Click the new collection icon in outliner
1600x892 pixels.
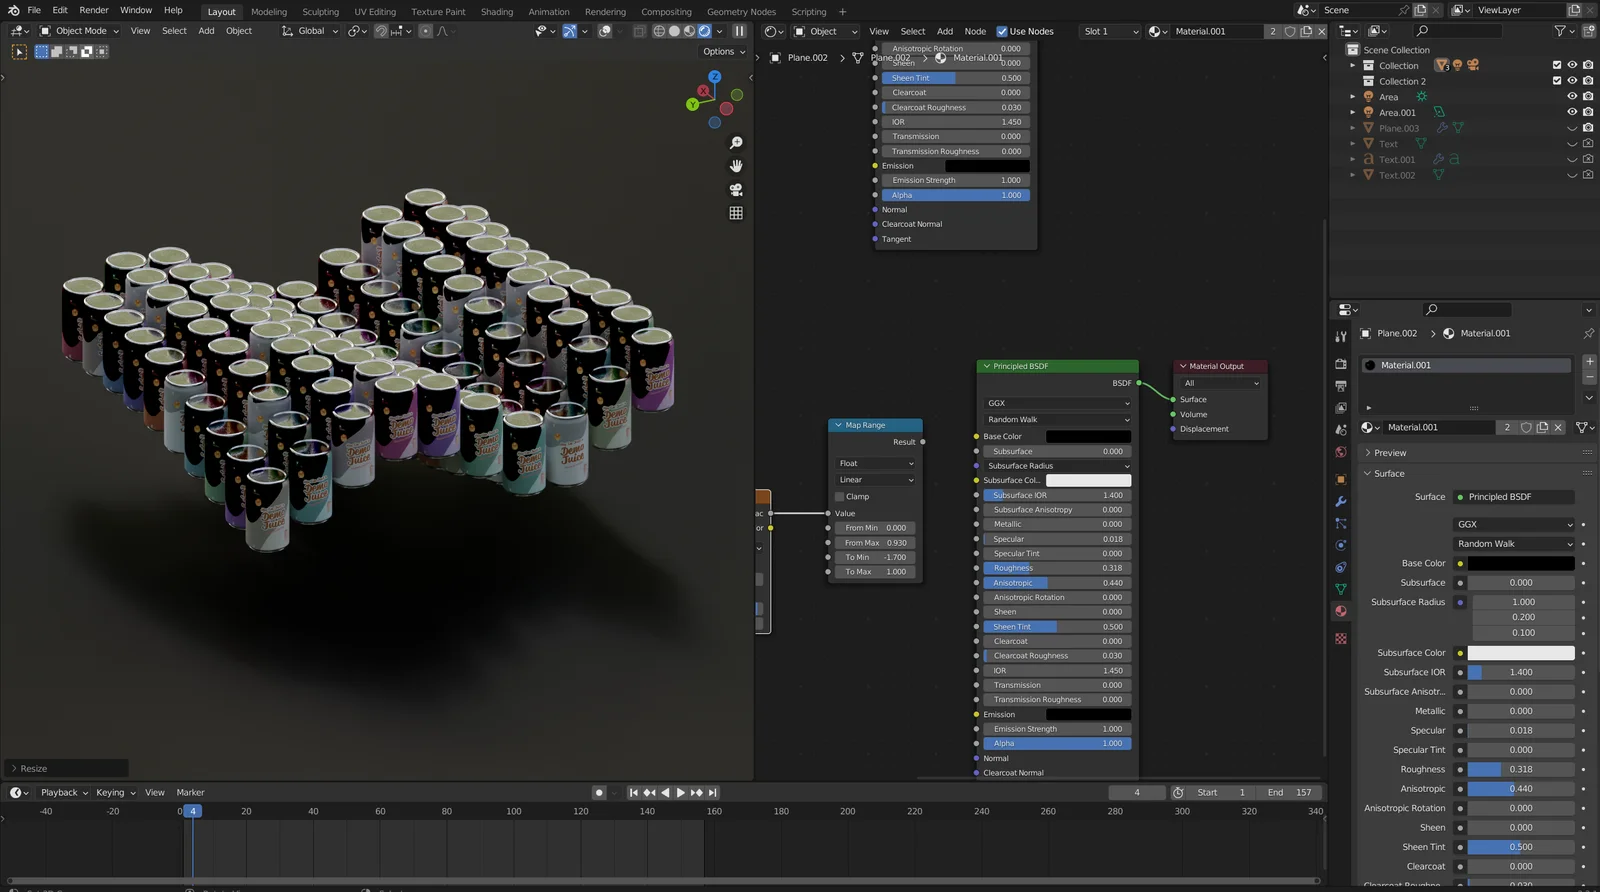coord(1588,31)
